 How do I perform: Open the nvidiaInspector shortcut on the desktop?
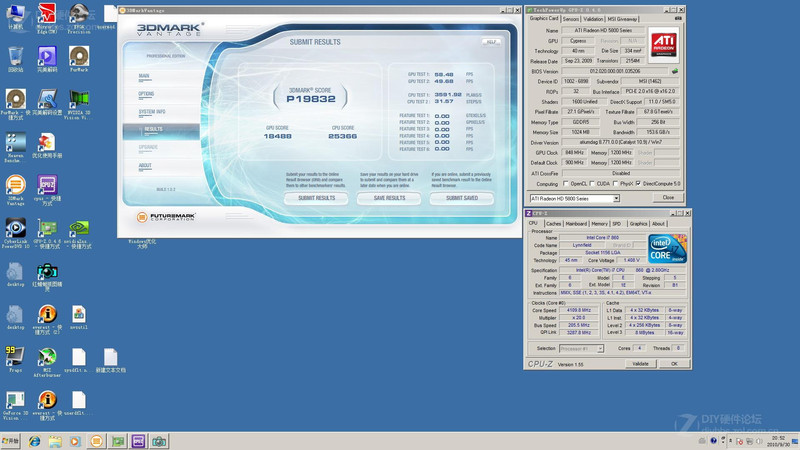(79, 233)
